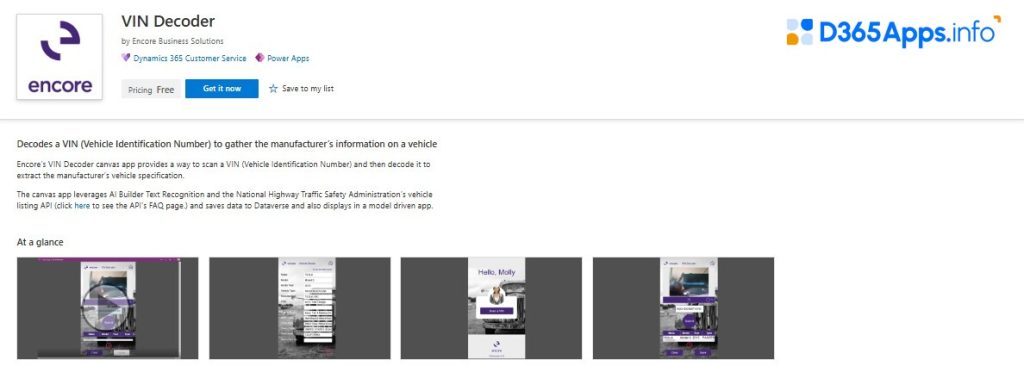Click the Power Apps diamond icon
Image resolution: width=1024 pixels, height=366 pixels.
[260, 58]
